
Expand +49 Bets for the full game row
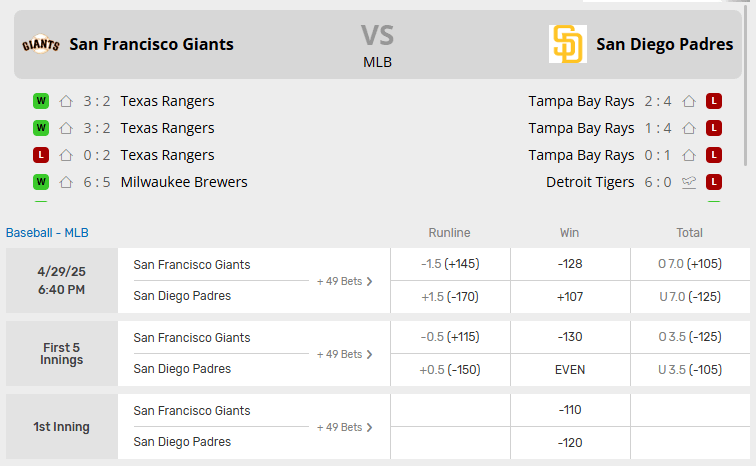344,281
